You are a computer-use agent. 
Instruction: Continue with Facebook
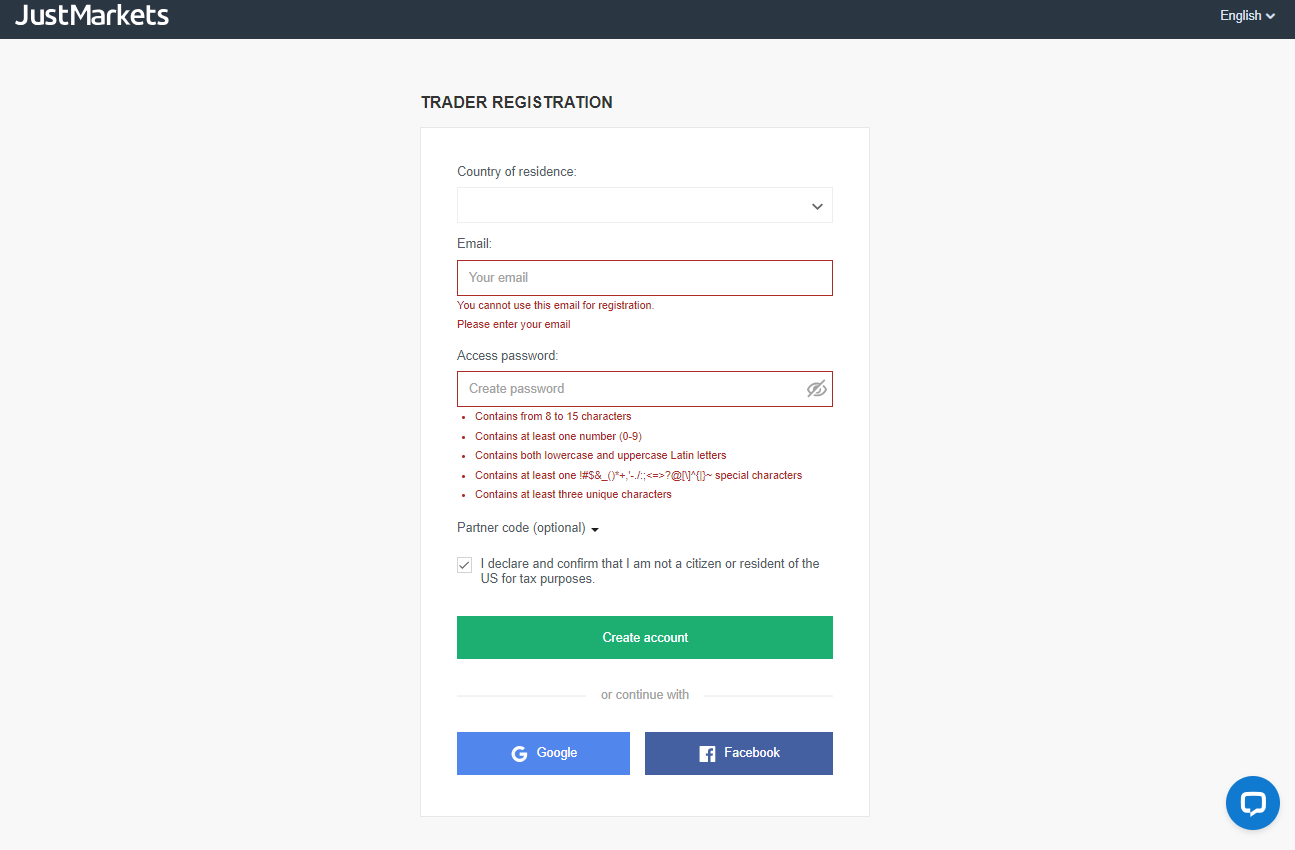point(738,753)
